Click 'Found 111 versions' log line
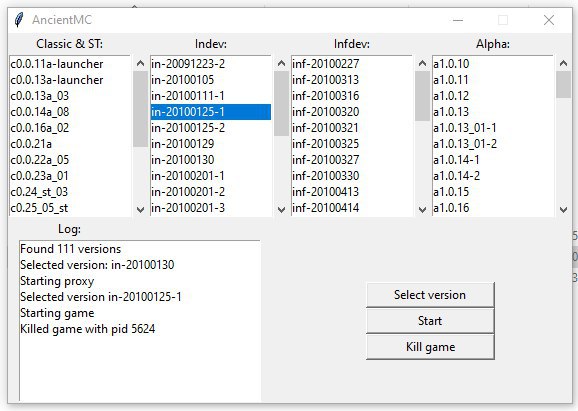The image size is (578, 411). (70, 249)
